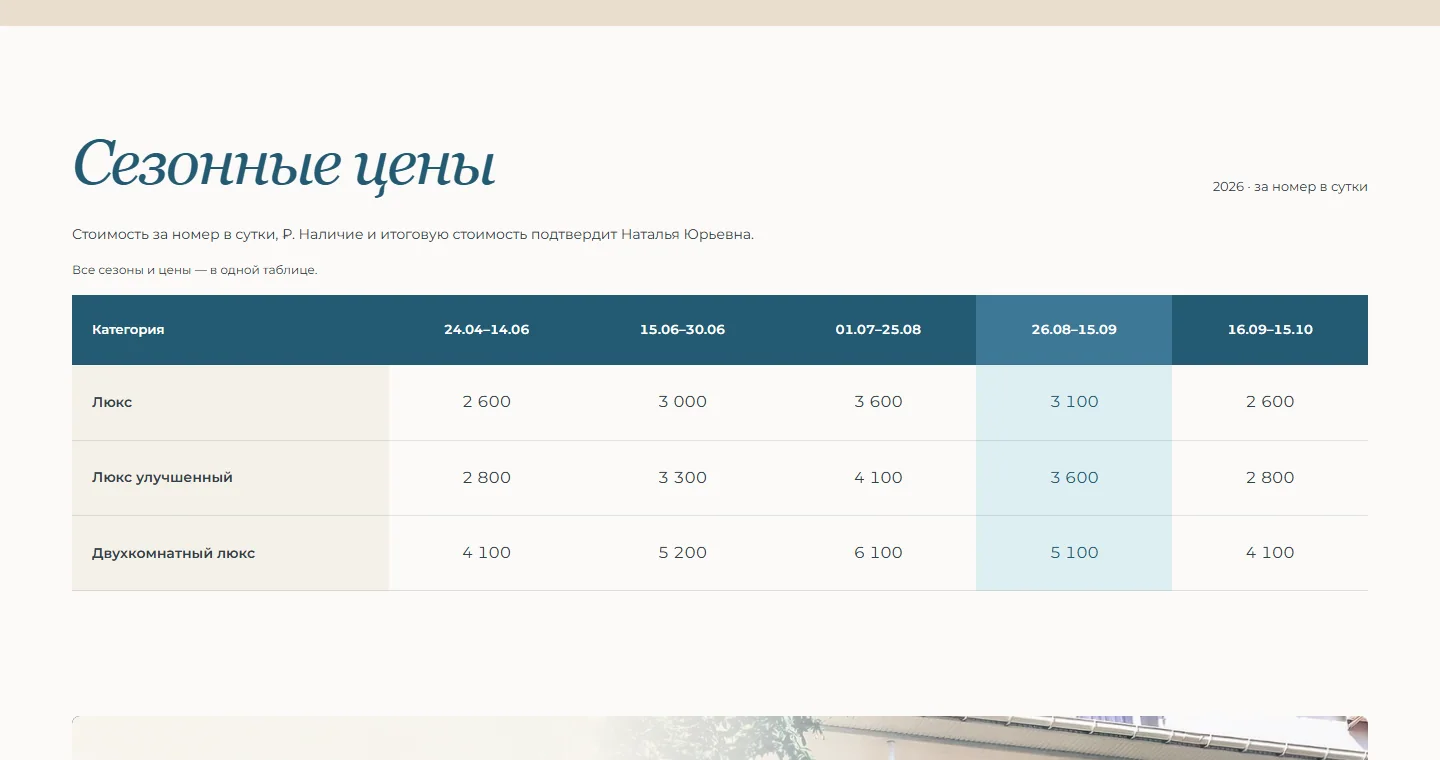Screen dimensions: 1440x760
Task: Select the 24.04–14.06 column header
Action: click(487, 330)
